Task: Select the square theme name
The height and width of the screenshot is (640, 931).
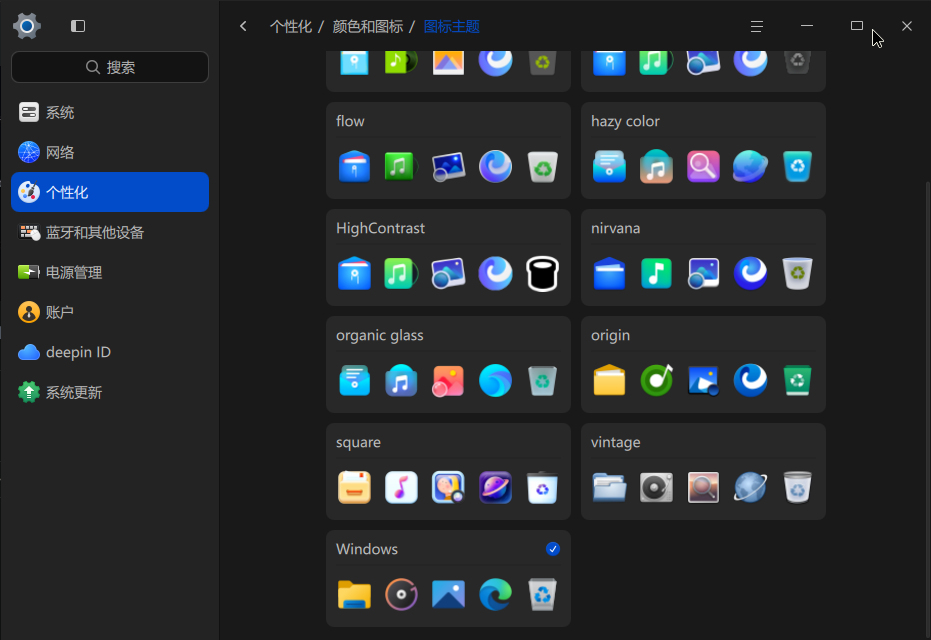Action: pos(359,442)
